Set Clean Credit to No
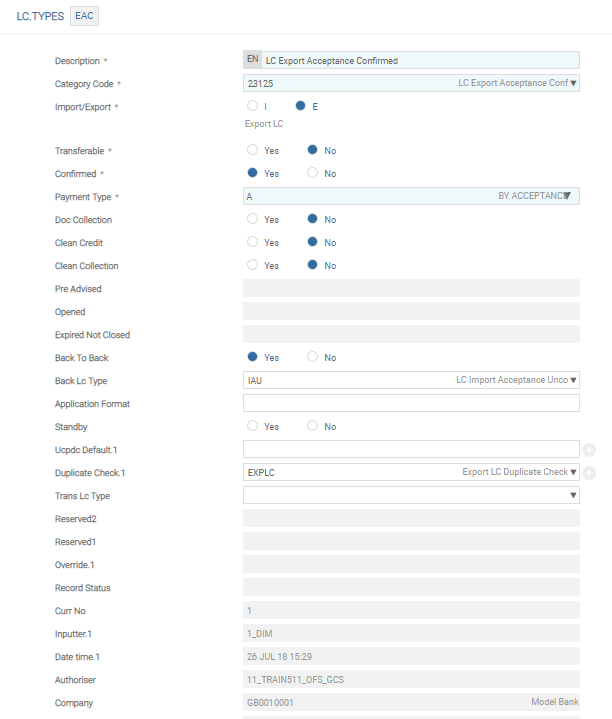Image resolution: width=612 pixels, height=719 pixels. tap(312, 242)
